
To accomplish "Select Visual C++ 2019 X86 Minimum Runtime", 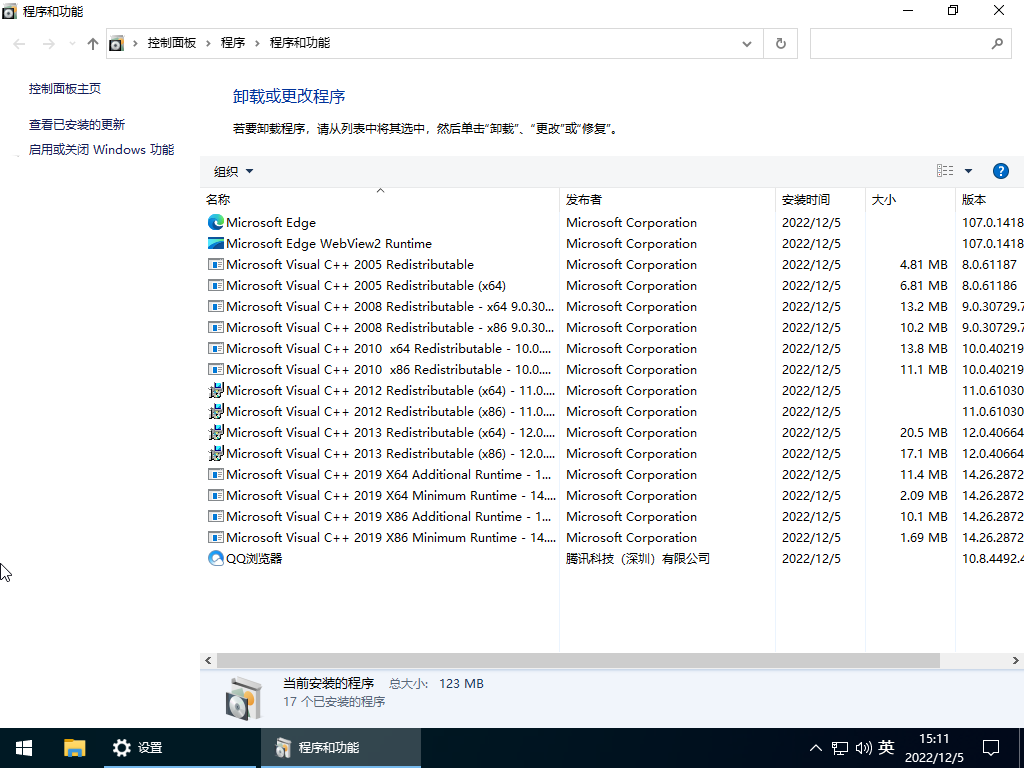I will [x=612, y=537].
